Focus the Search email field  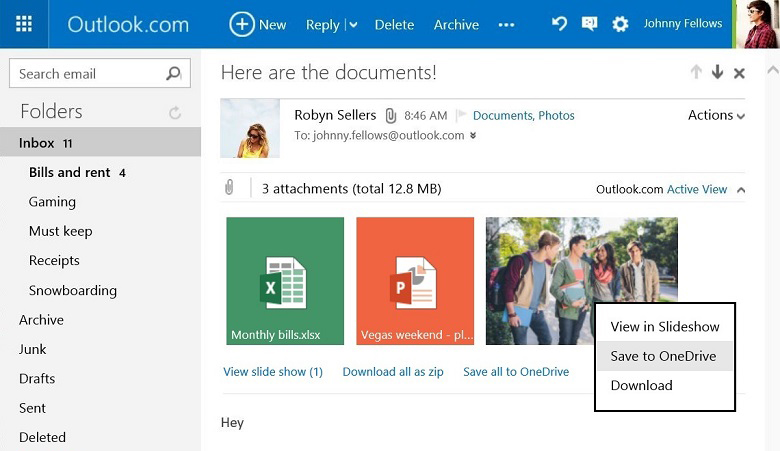coord(99,73)
